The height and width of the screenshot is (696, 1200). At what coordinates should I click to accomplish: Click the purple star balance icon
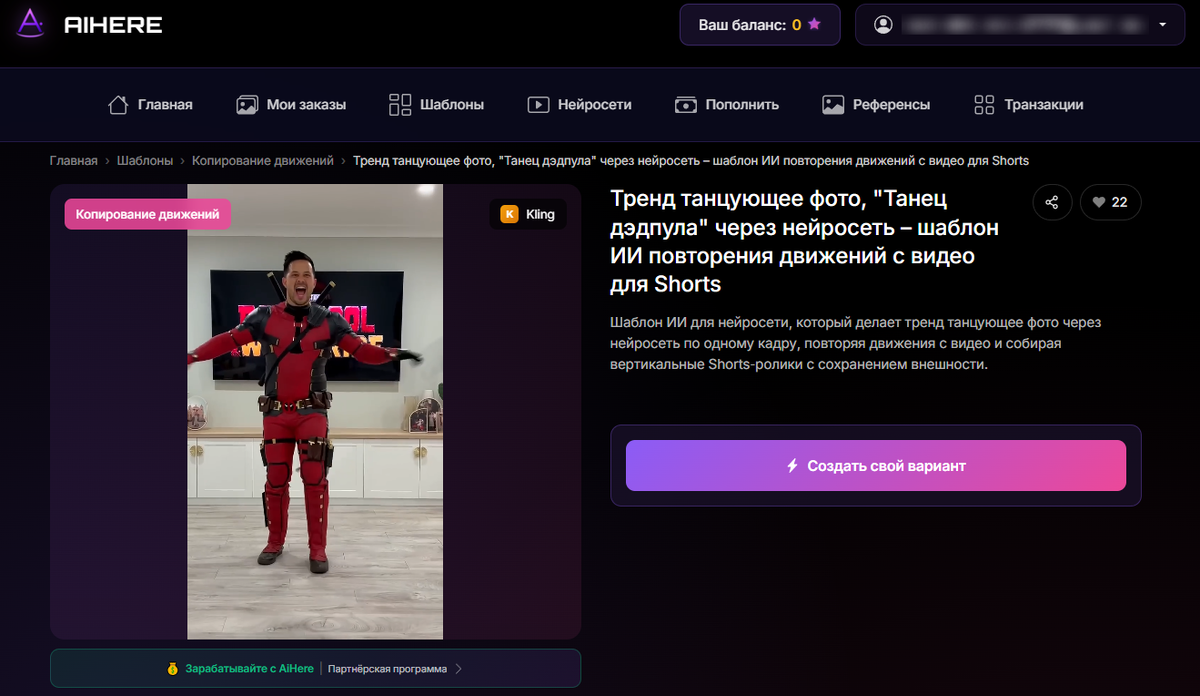tap(814, 25)
